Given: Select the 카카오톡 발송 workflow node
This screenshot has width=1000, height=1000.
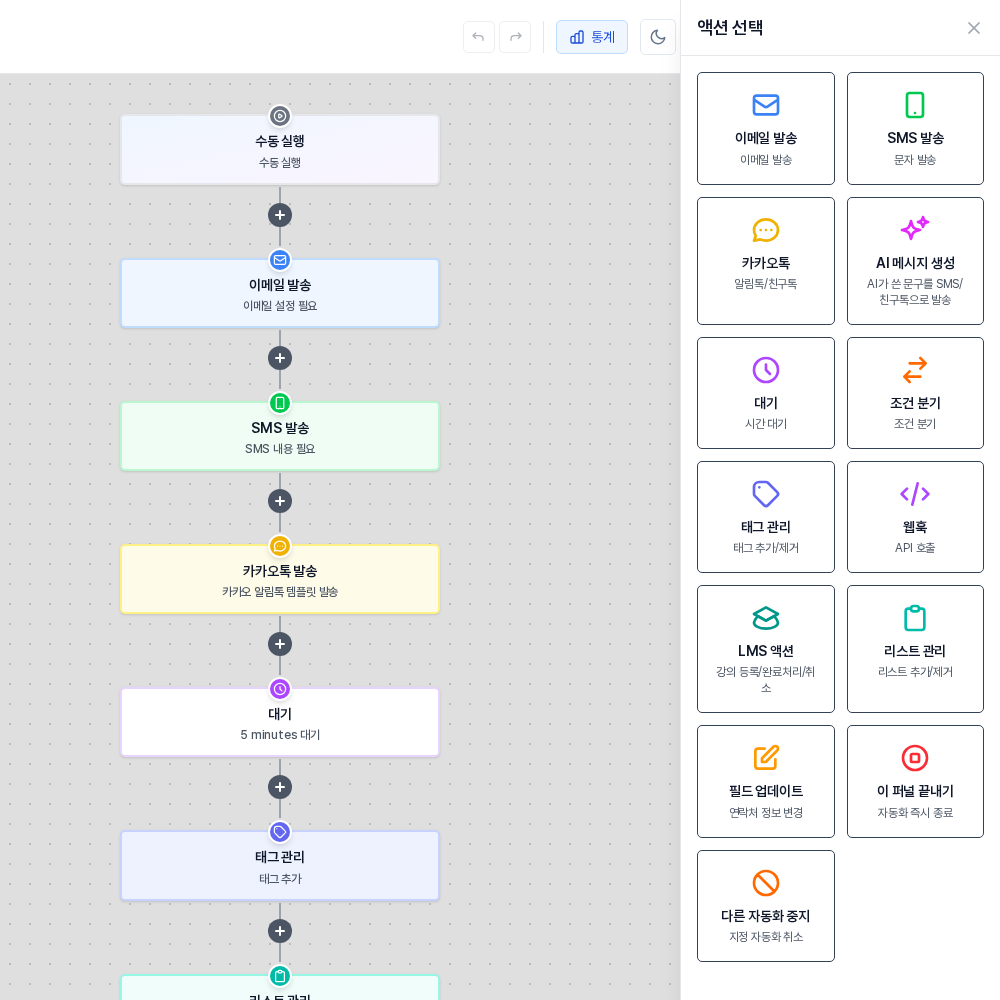Looking at the screenshot, I should [280, 579].
